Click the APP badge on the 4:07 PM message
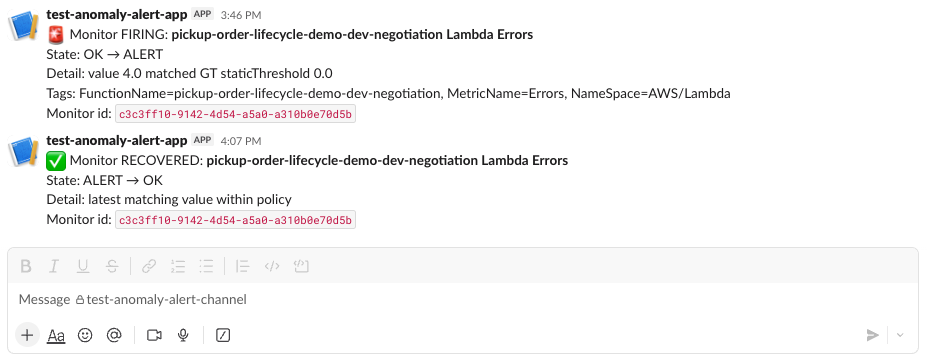Viewport: 927px width, 364px height. 203,140
